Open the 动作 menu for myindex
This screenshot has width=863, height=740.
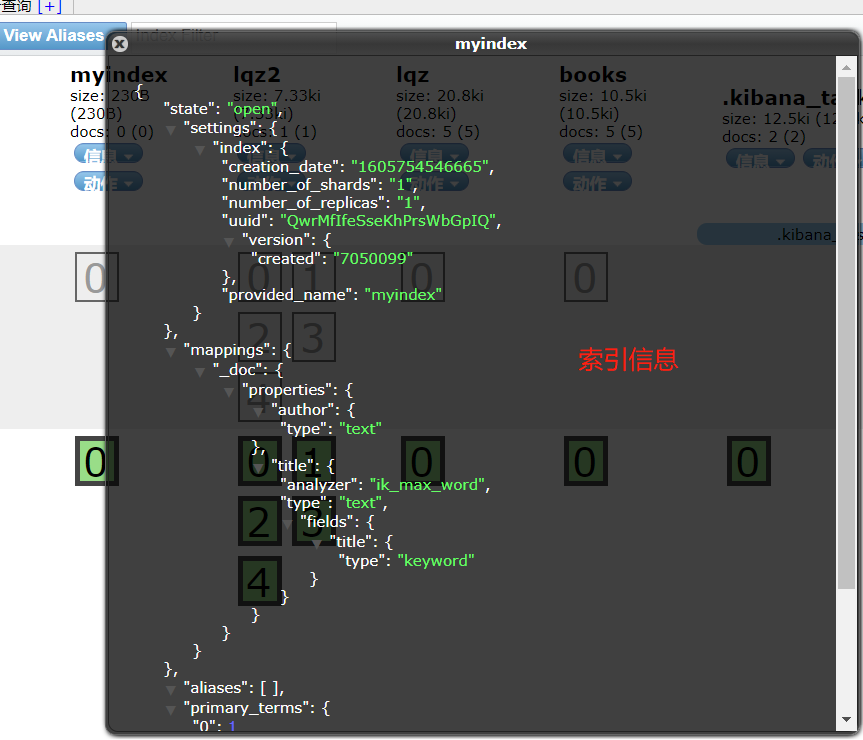(108, 182)
